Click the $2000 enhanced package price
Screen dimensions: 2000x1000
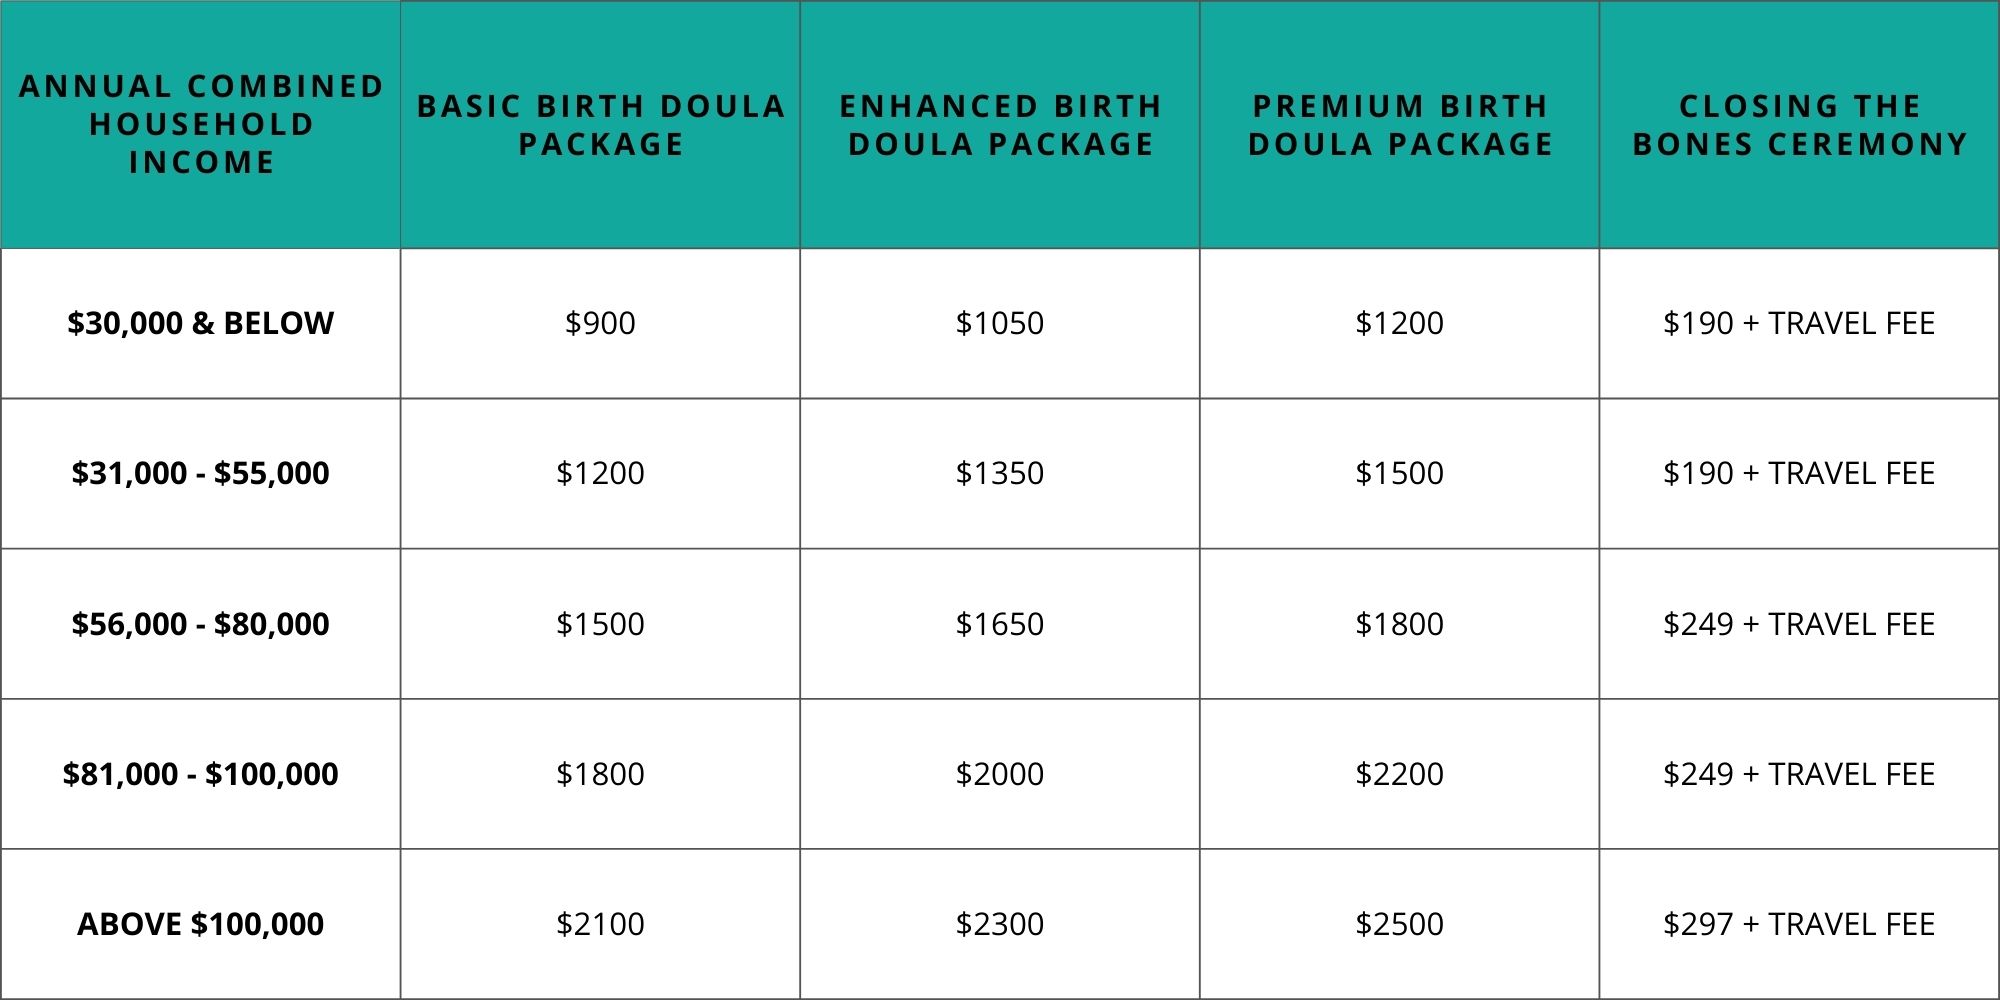1000,774
